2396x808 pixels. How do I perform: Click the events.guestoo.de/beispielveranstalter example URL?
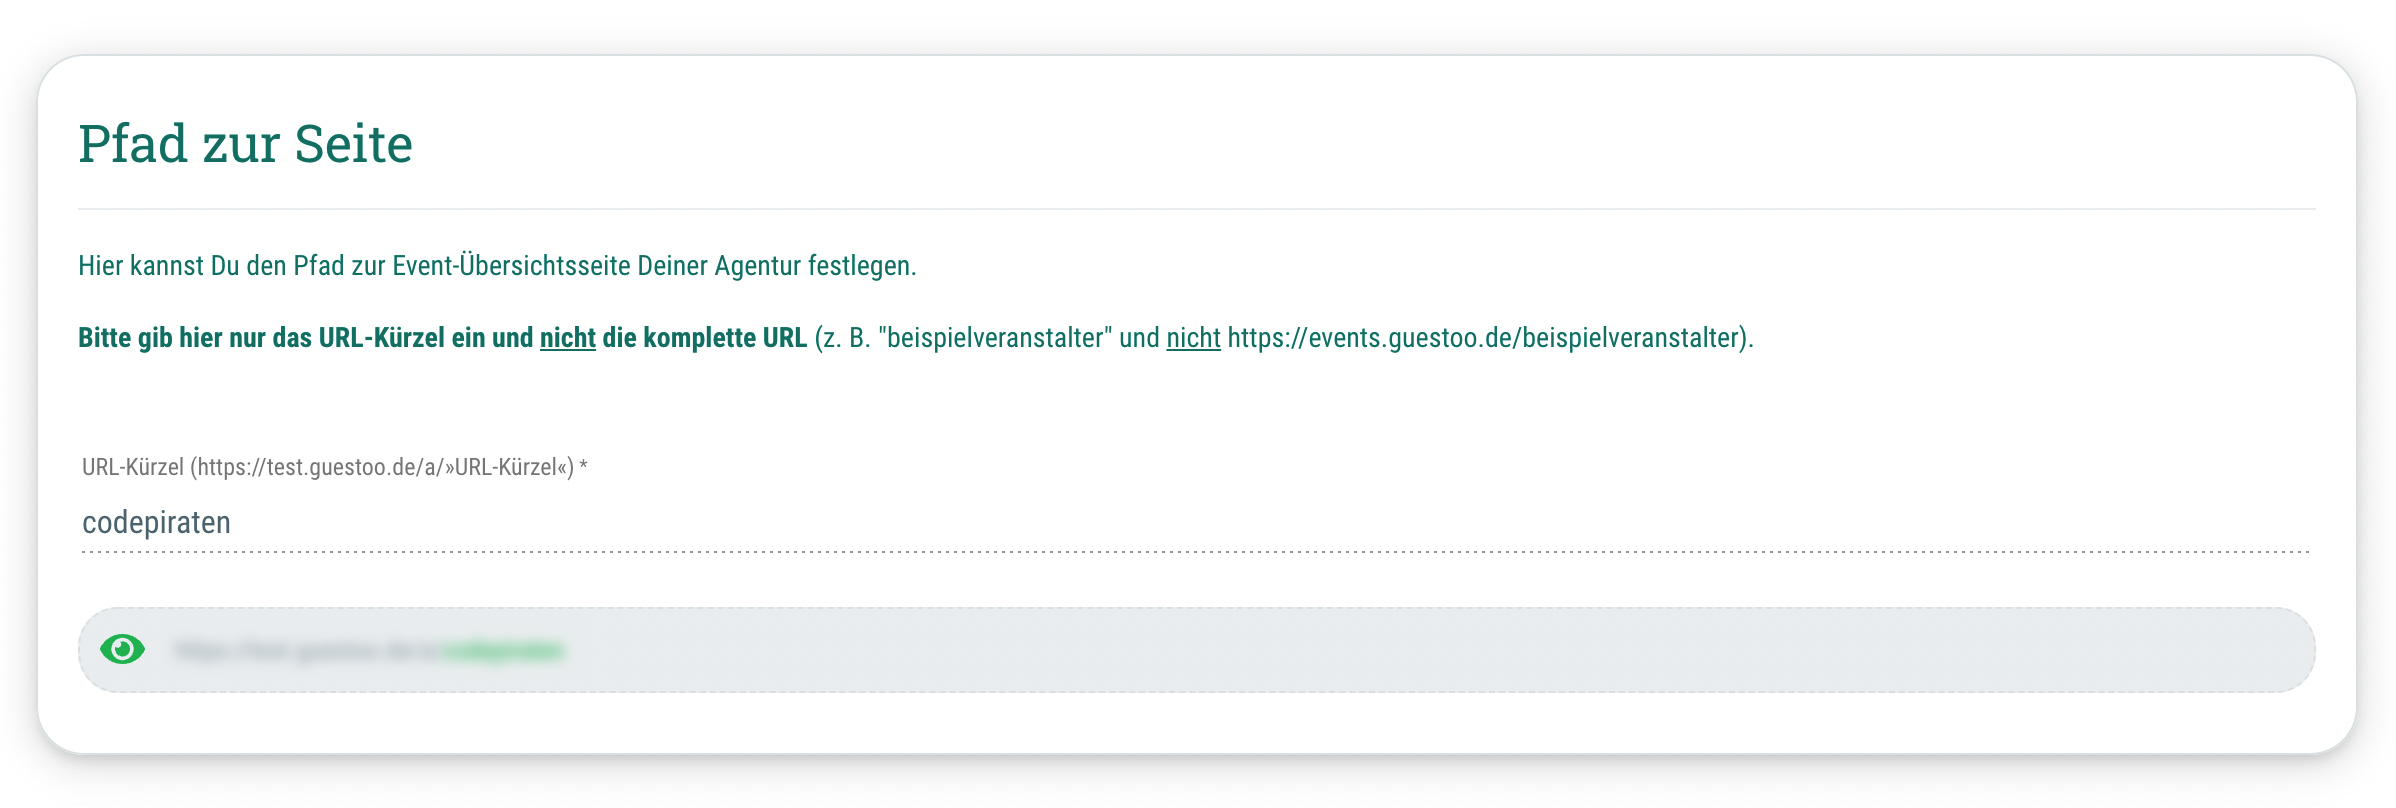[x=1487, y=338]
